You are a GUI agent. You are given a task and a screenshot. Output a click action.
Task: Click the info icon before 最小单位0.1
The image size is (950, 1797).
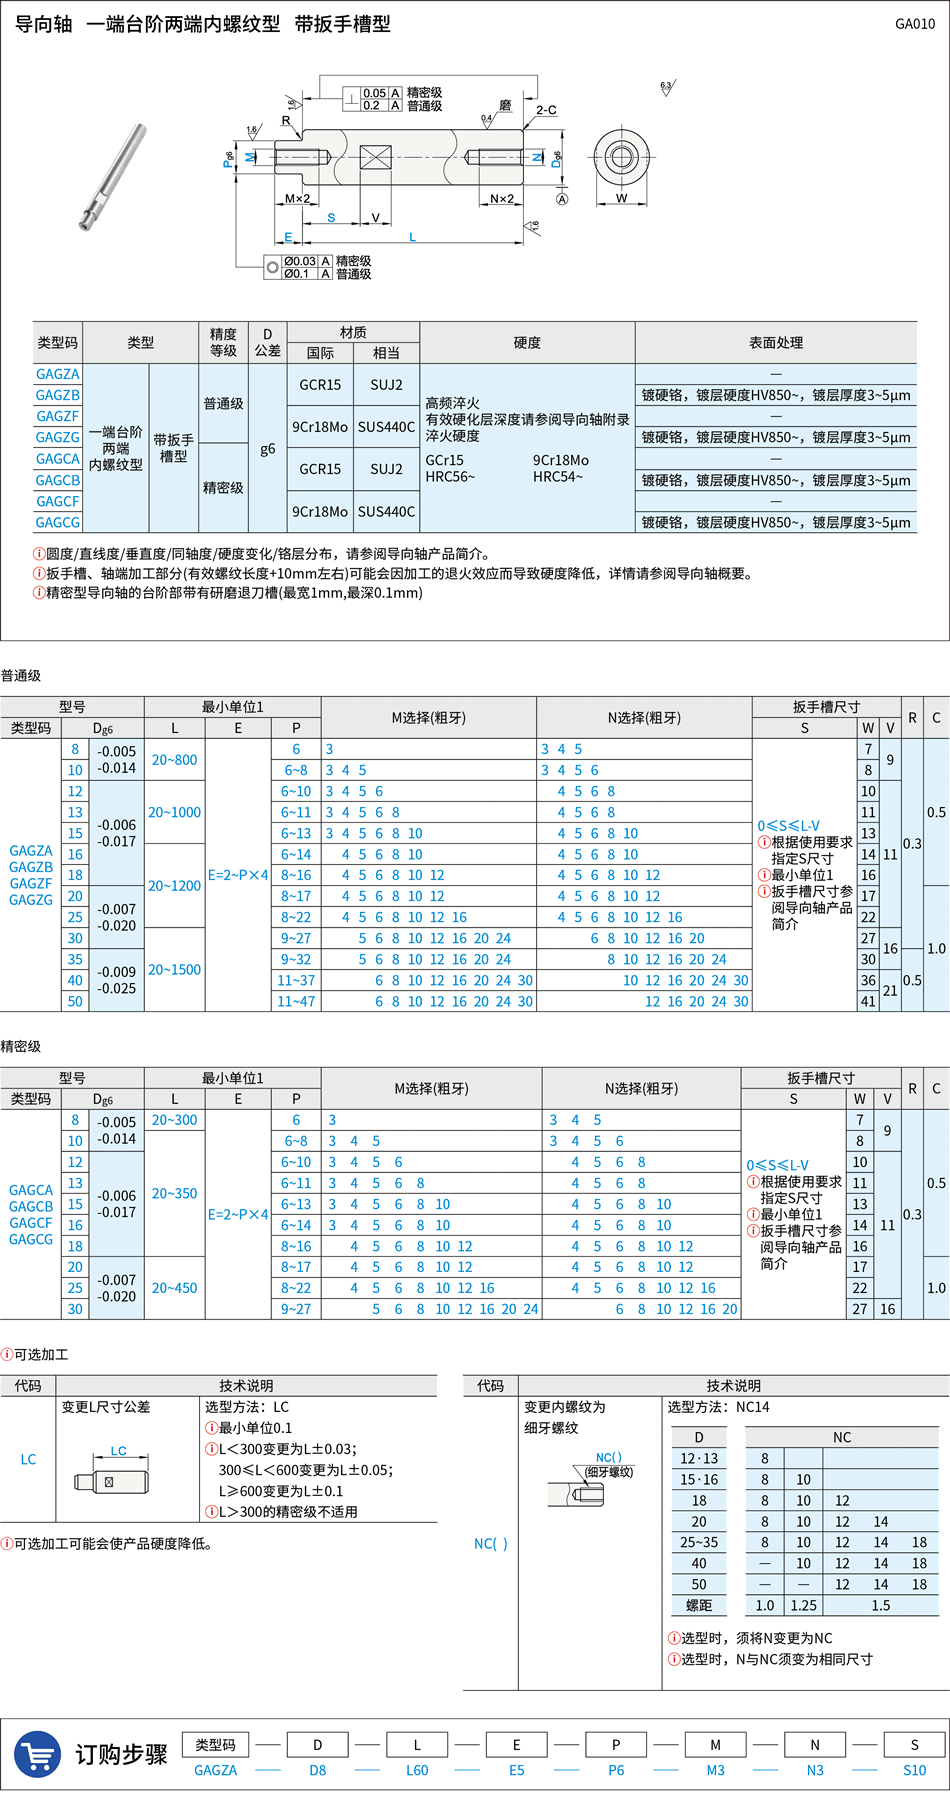point(212,1428)
